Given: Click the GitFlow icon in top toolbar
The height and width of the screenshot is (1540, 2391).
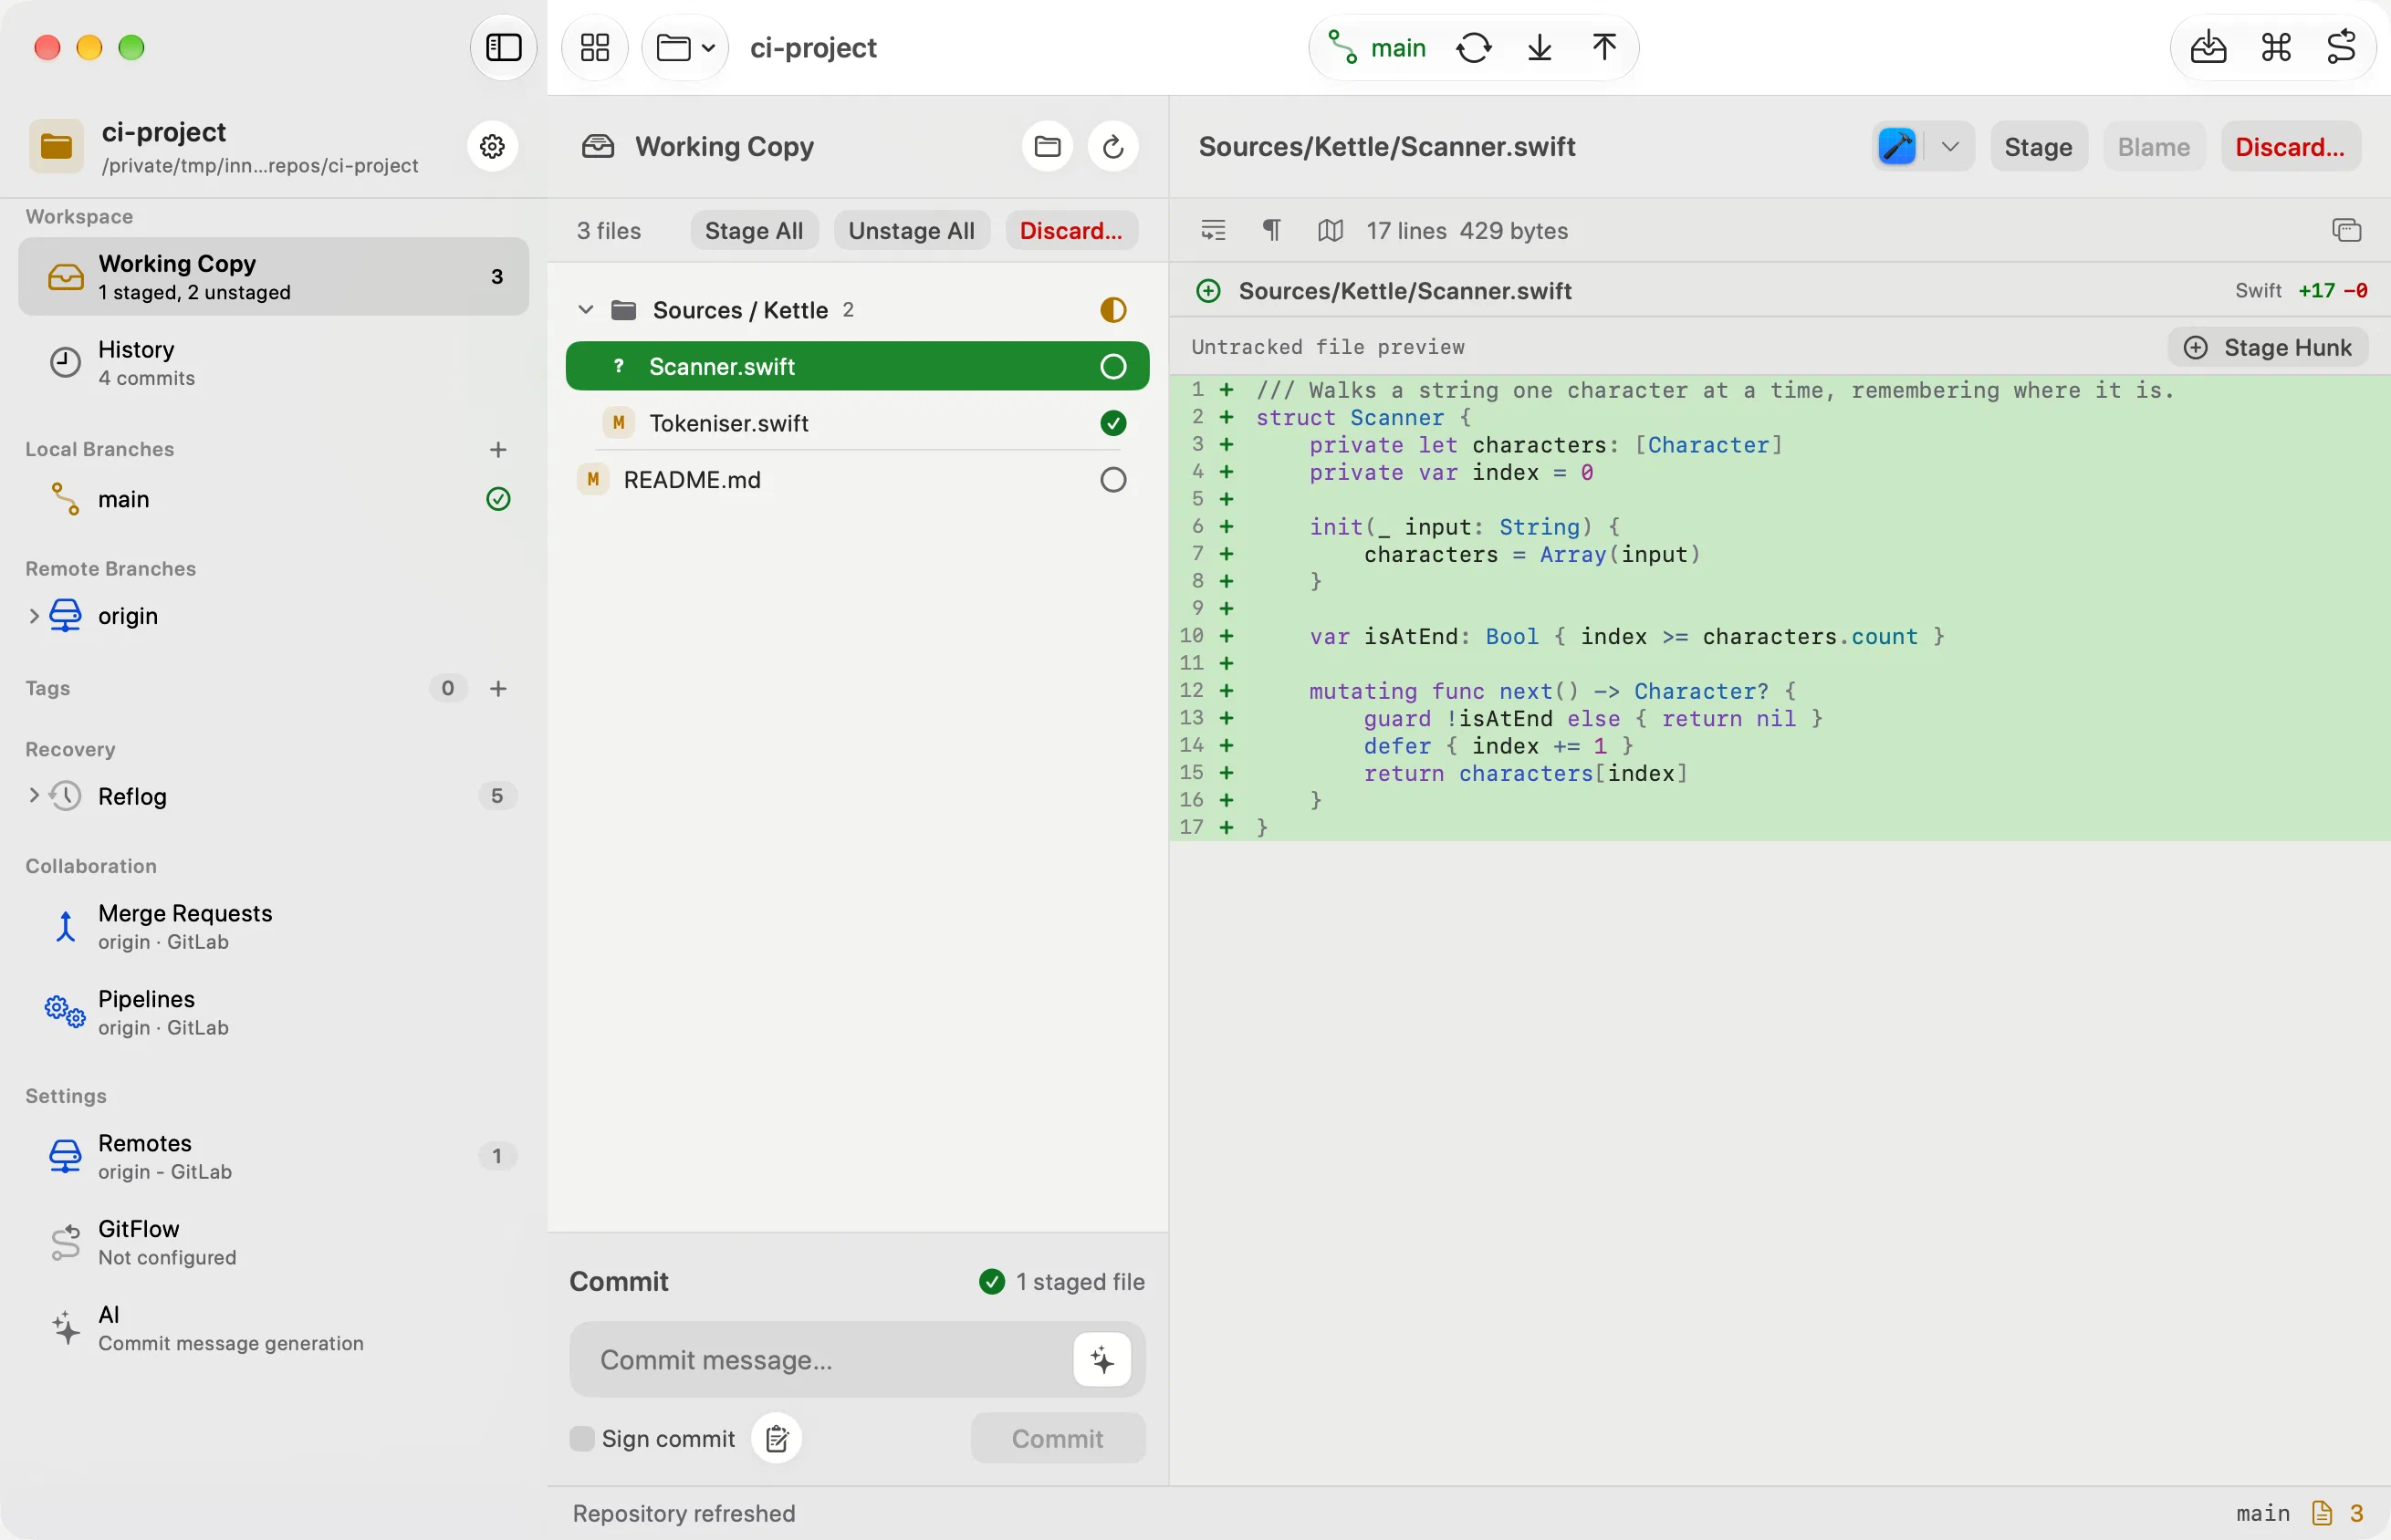Looking at the screenshot, I should (x=2341, y=47).
